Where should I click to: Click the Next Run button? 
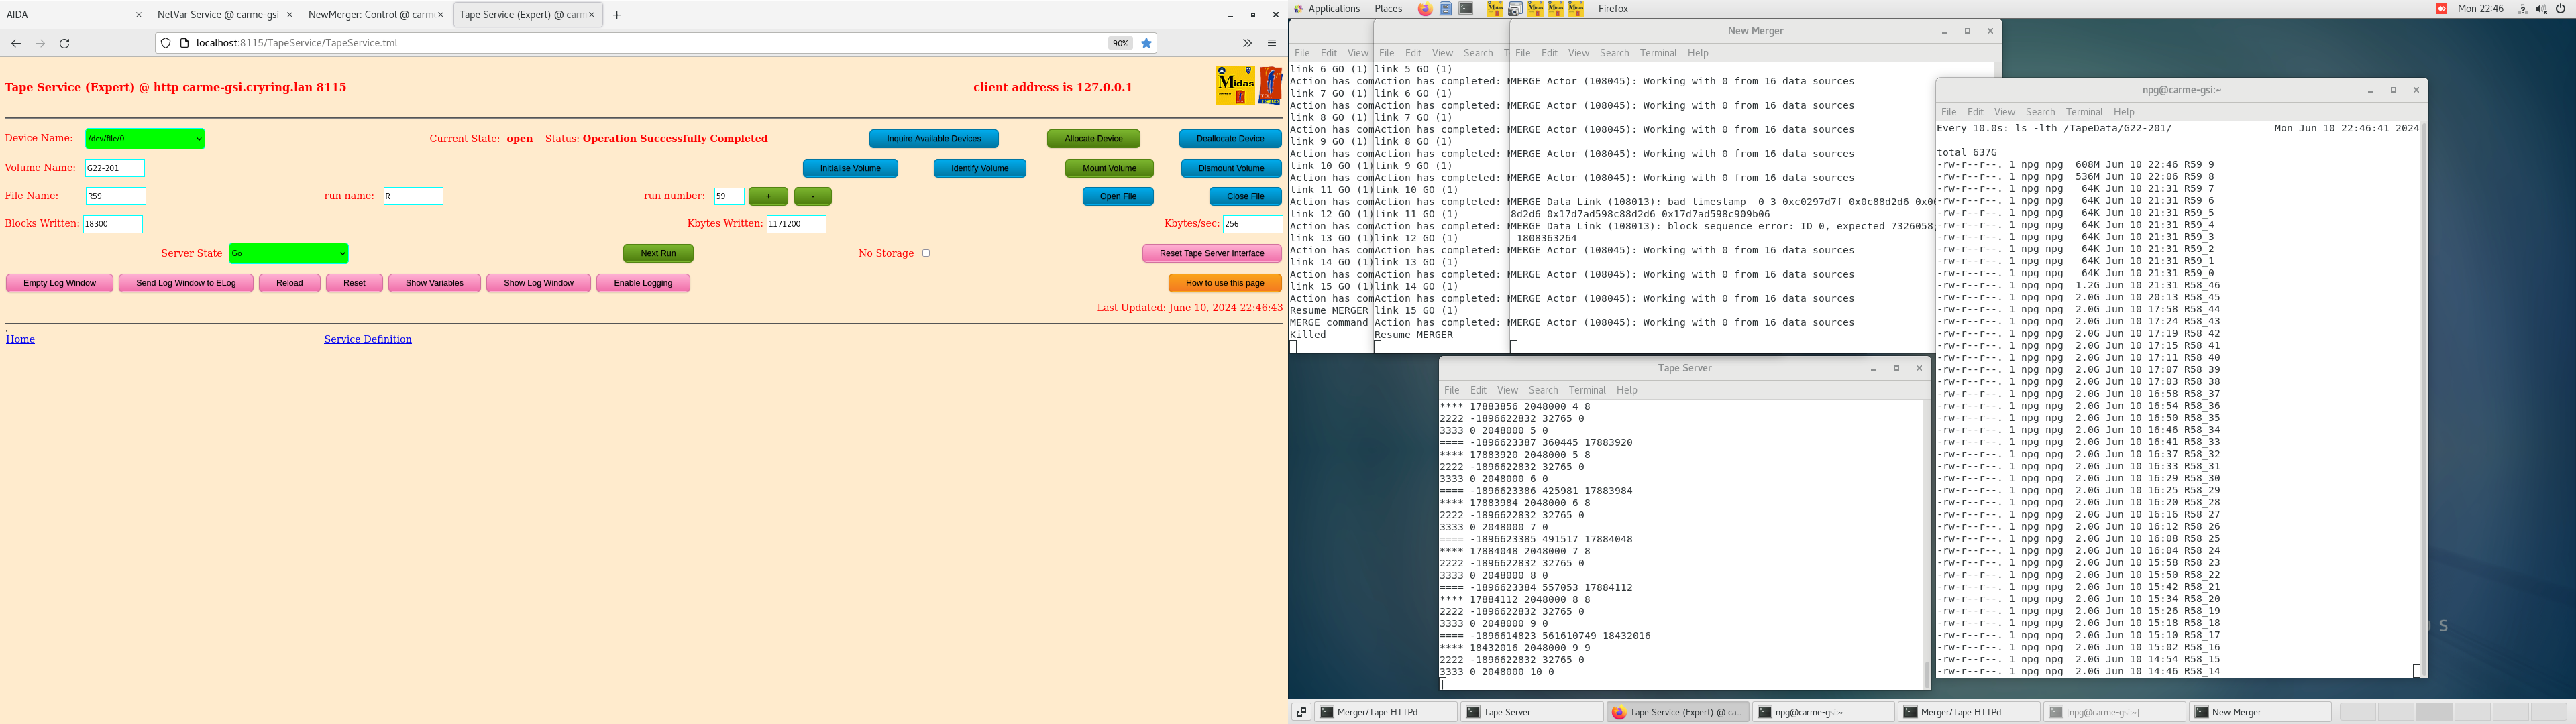(658, 253)
